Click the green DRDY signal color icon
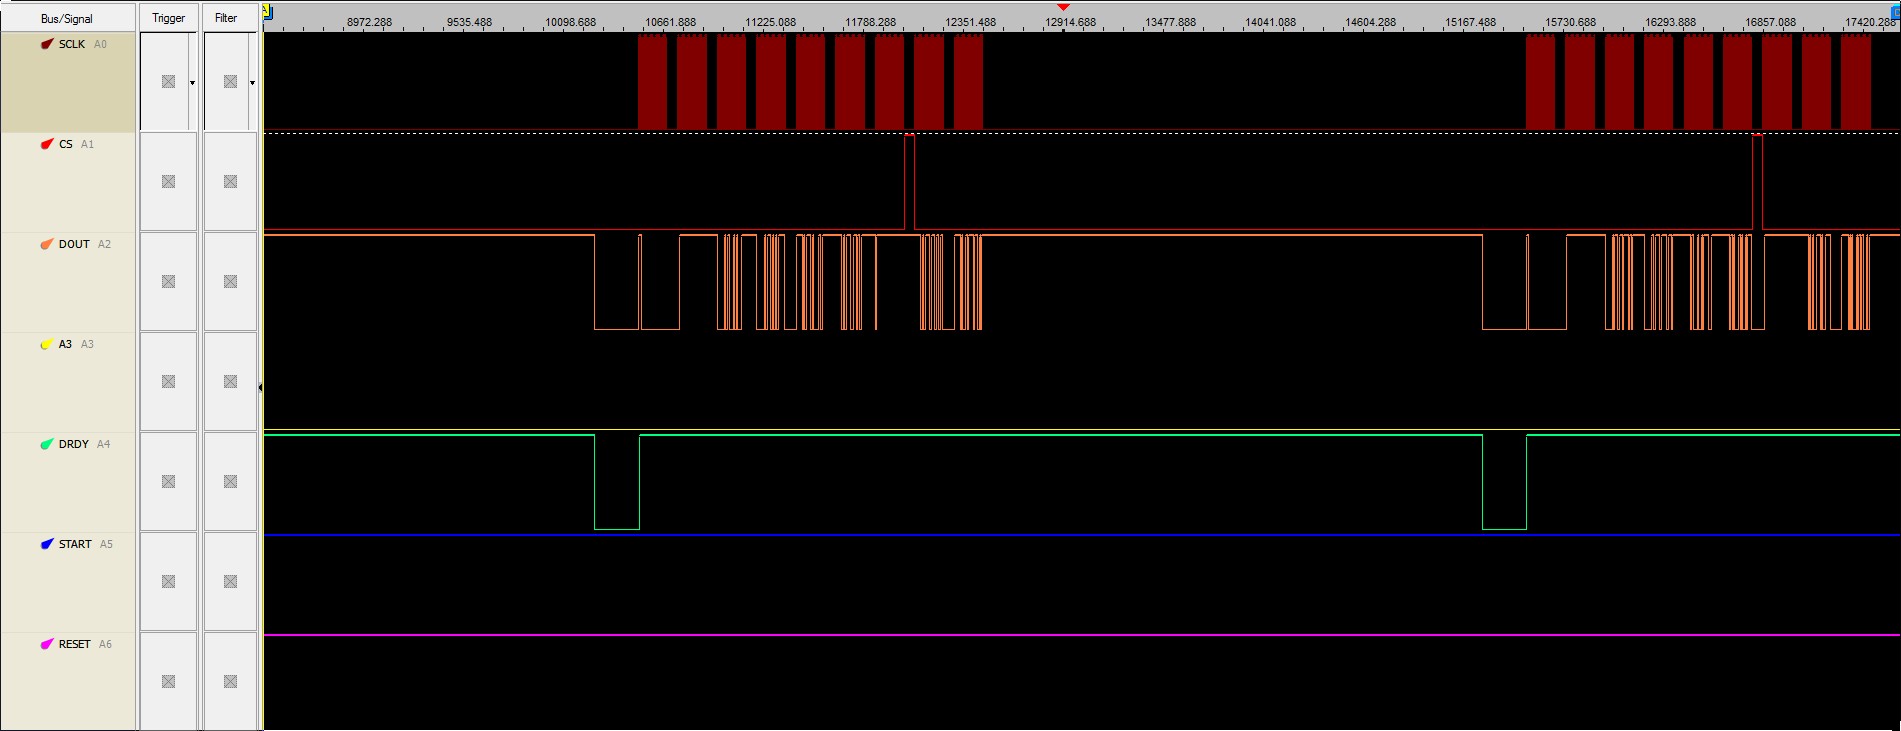The height and width of the screenshot is (731, 1901). coord(47,444)
